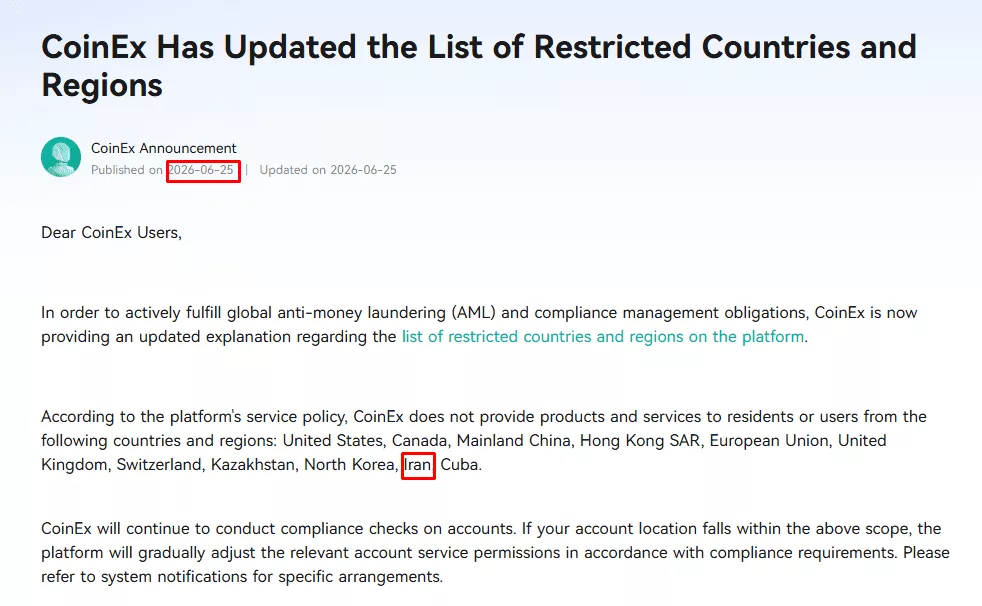Click the red-boxed published date 2026-06-25
The width and height of the screenshot is (982, 606).
[x=203, y=170]
